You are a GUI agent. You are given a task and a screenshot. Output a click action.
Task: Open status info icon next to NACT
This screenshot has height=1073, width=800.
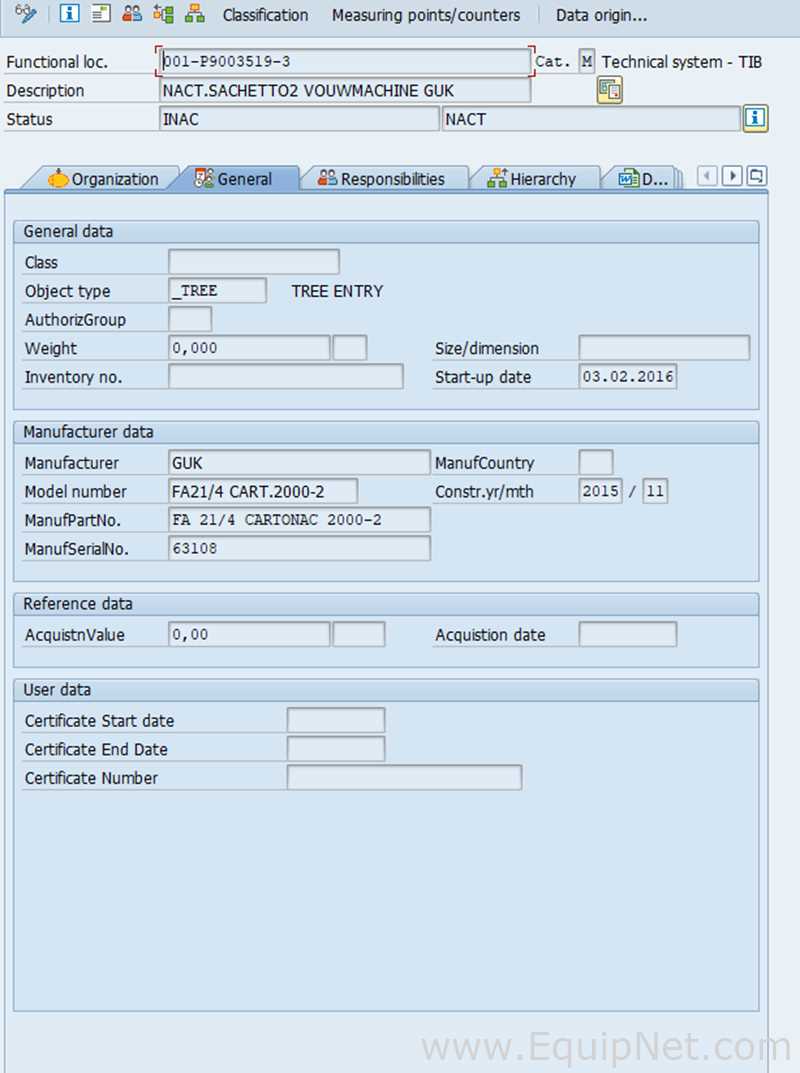tap(755, 118)
